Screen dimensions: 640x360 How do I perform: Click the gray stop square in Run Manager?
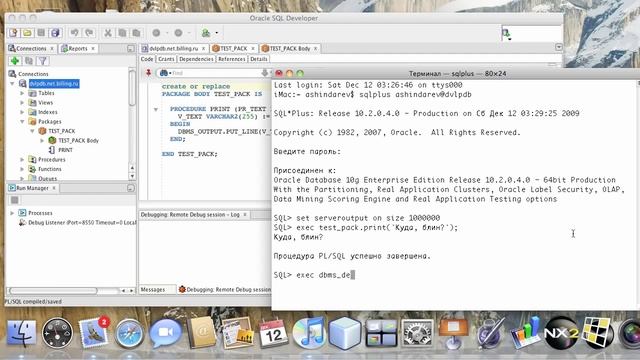(15, 200)
